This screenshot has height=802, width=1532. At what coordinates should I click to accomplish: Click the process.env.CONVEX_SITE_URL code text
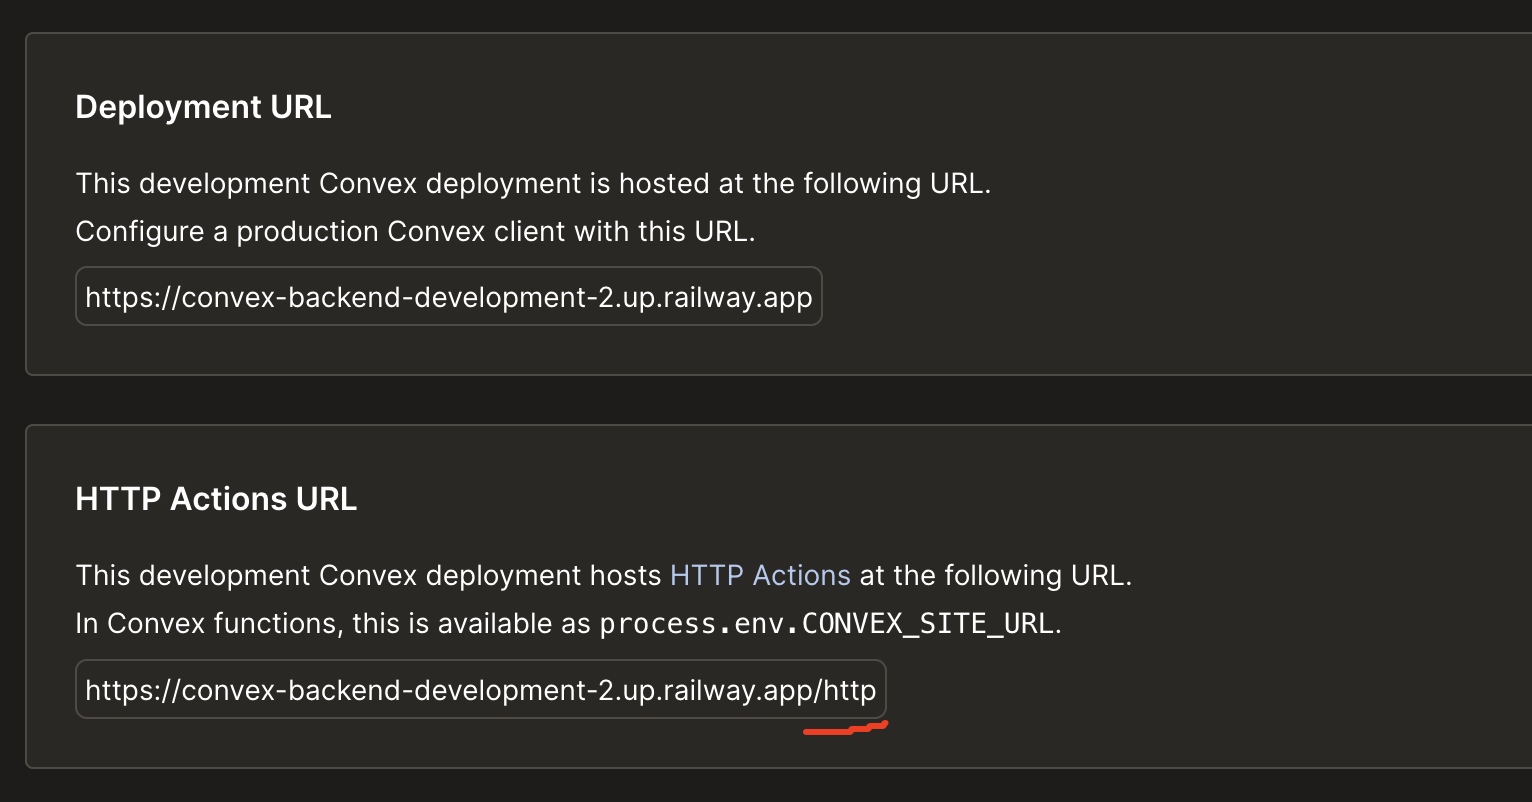pos(826,624)
